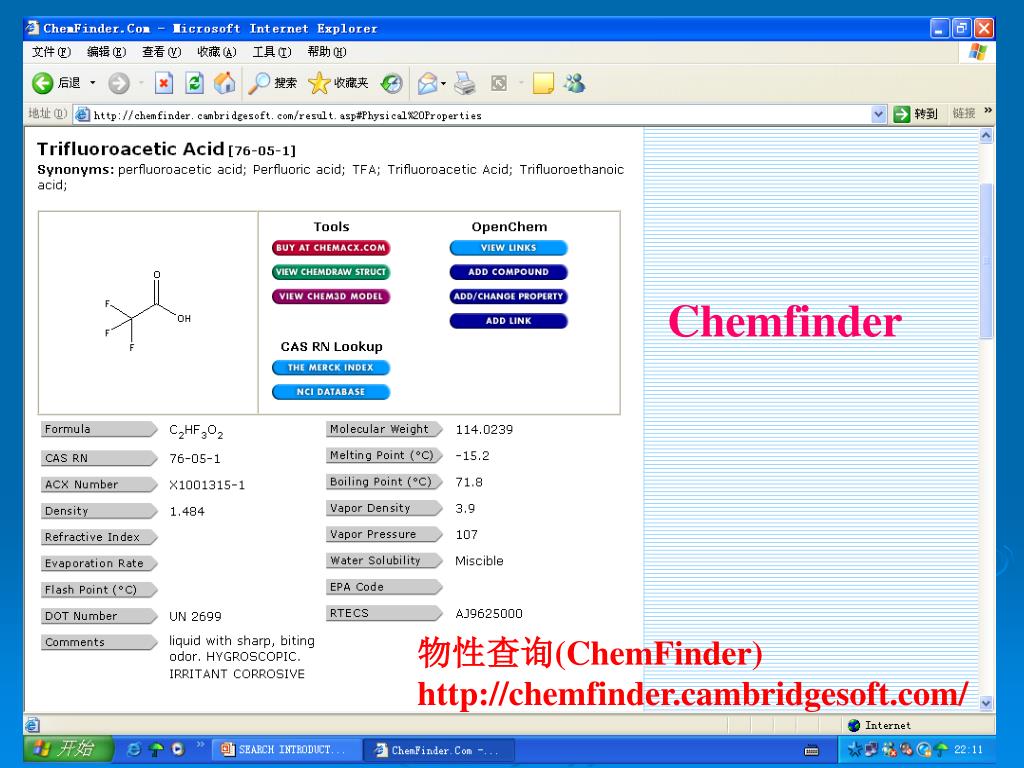The height and width of the screenshot is (768, 1024).
Task: Click the Water Solubility label
Action: [384, 560]
